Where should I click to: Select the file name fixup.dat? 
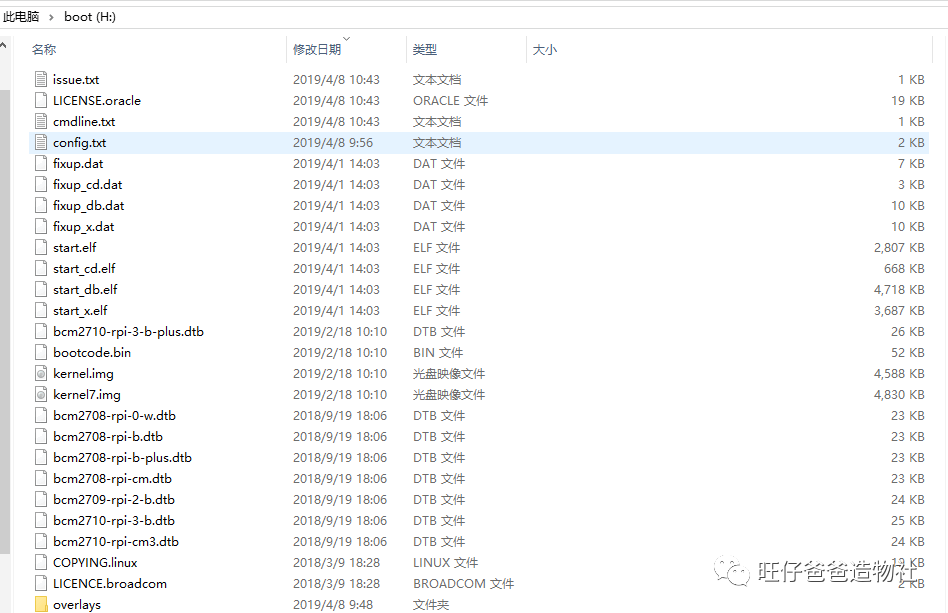click(78, 163)
